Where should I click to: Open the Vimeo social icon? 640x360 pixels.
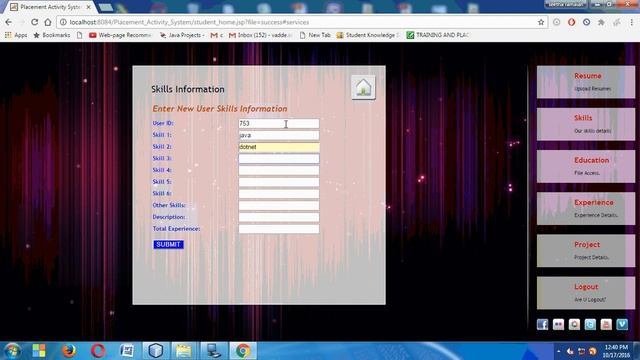pos(622,324)
